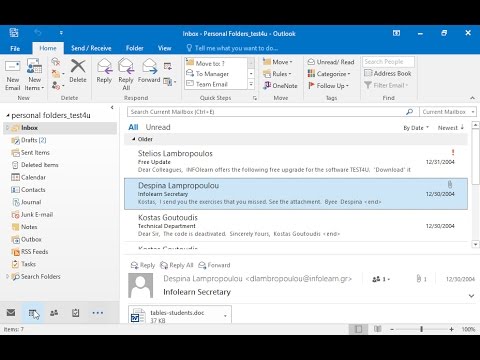Collapse the folder pane arrow

[112, 107]
